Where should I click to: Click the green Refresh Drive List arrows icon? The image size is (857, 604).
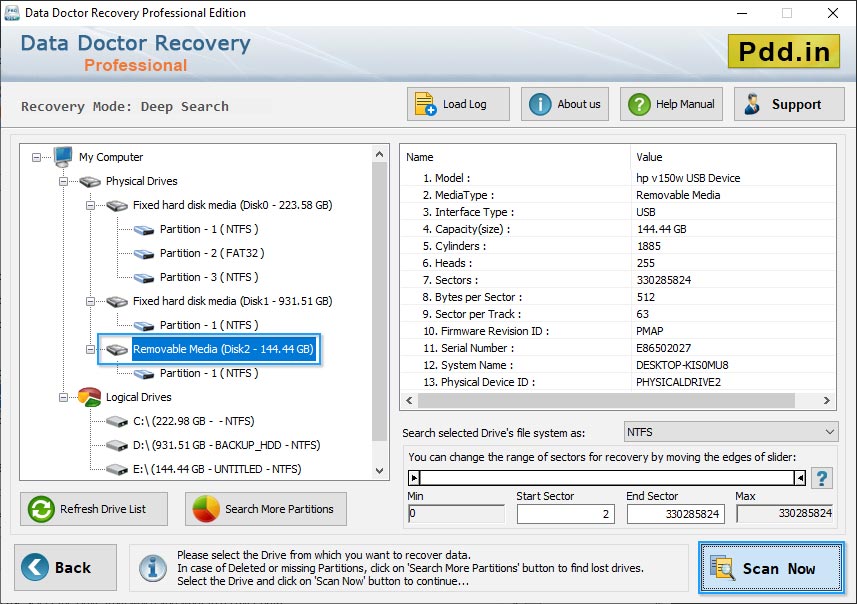[41, 509]
